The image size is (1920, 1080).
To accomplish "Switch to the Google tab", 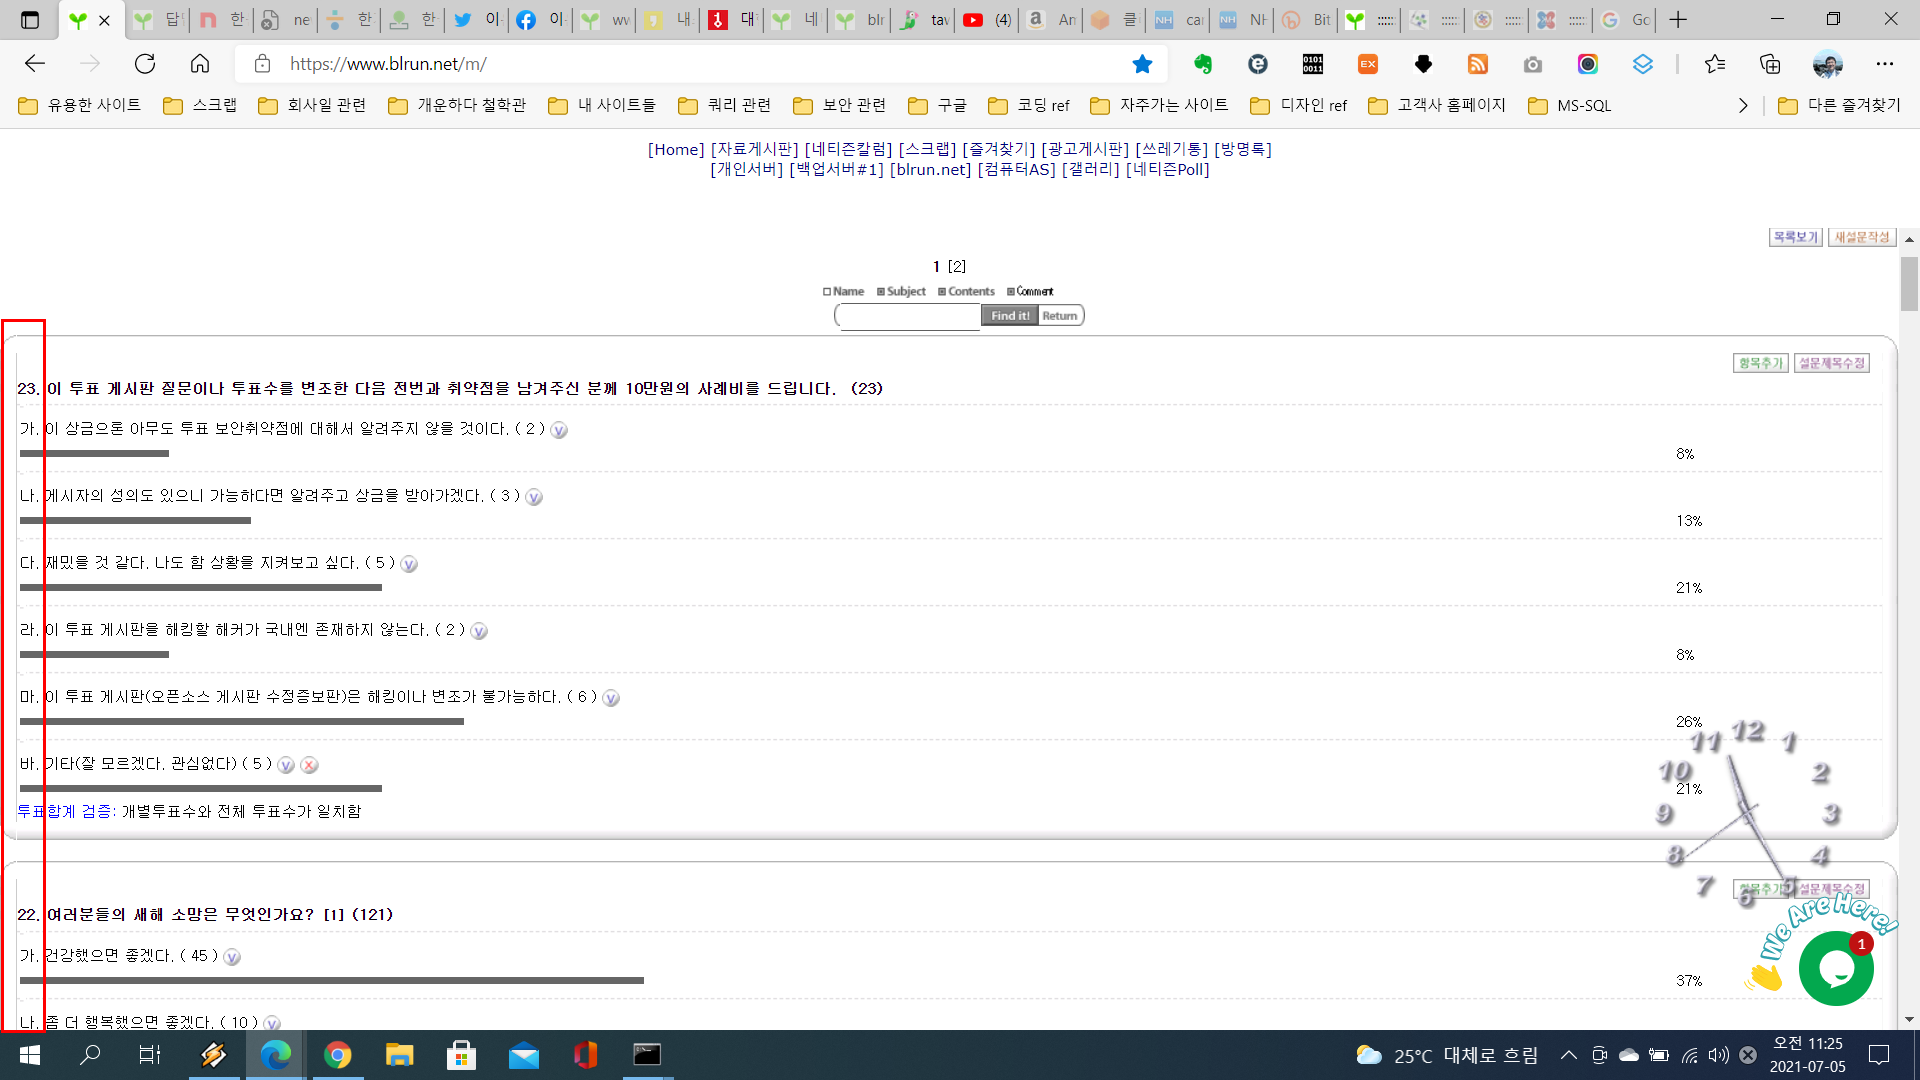I will pyautogui.click(x=1626, y=20).
